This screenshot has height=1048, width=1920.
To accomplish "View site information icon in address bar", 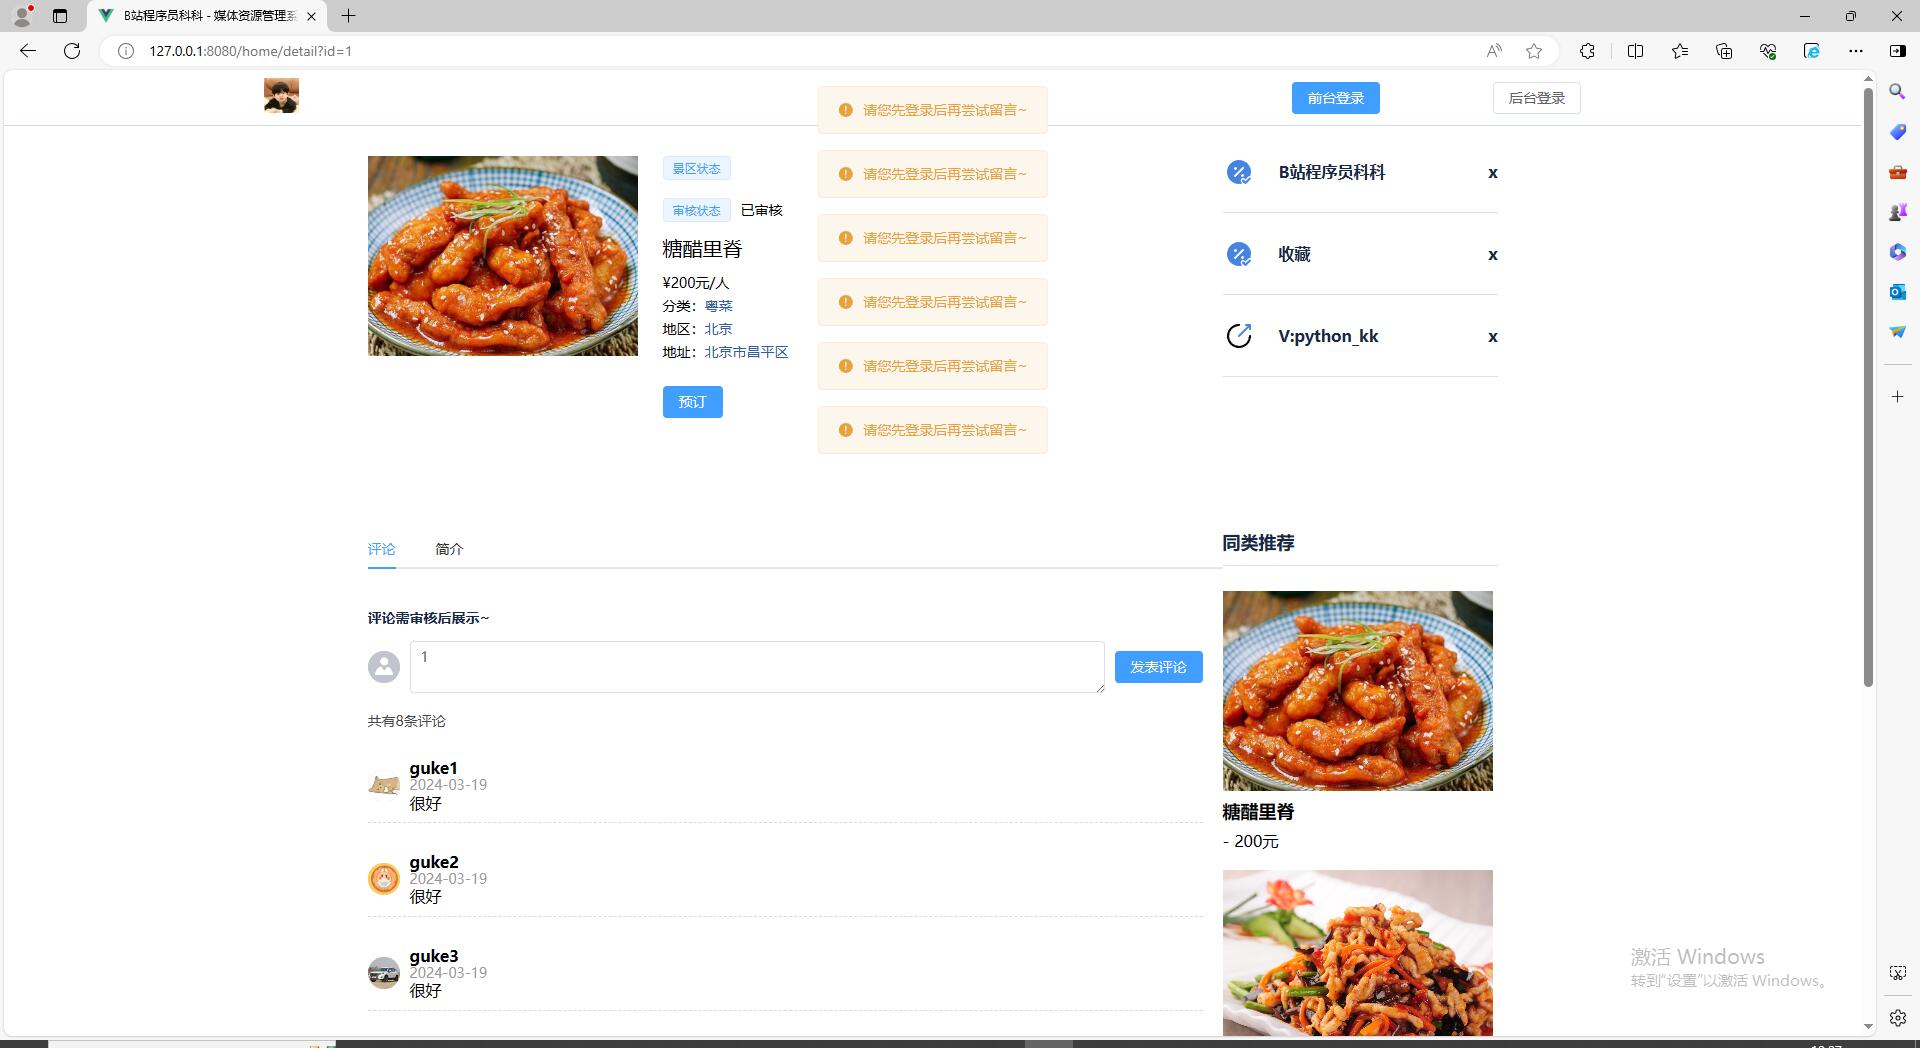I will pyautogui.click(x=126, y=51).
